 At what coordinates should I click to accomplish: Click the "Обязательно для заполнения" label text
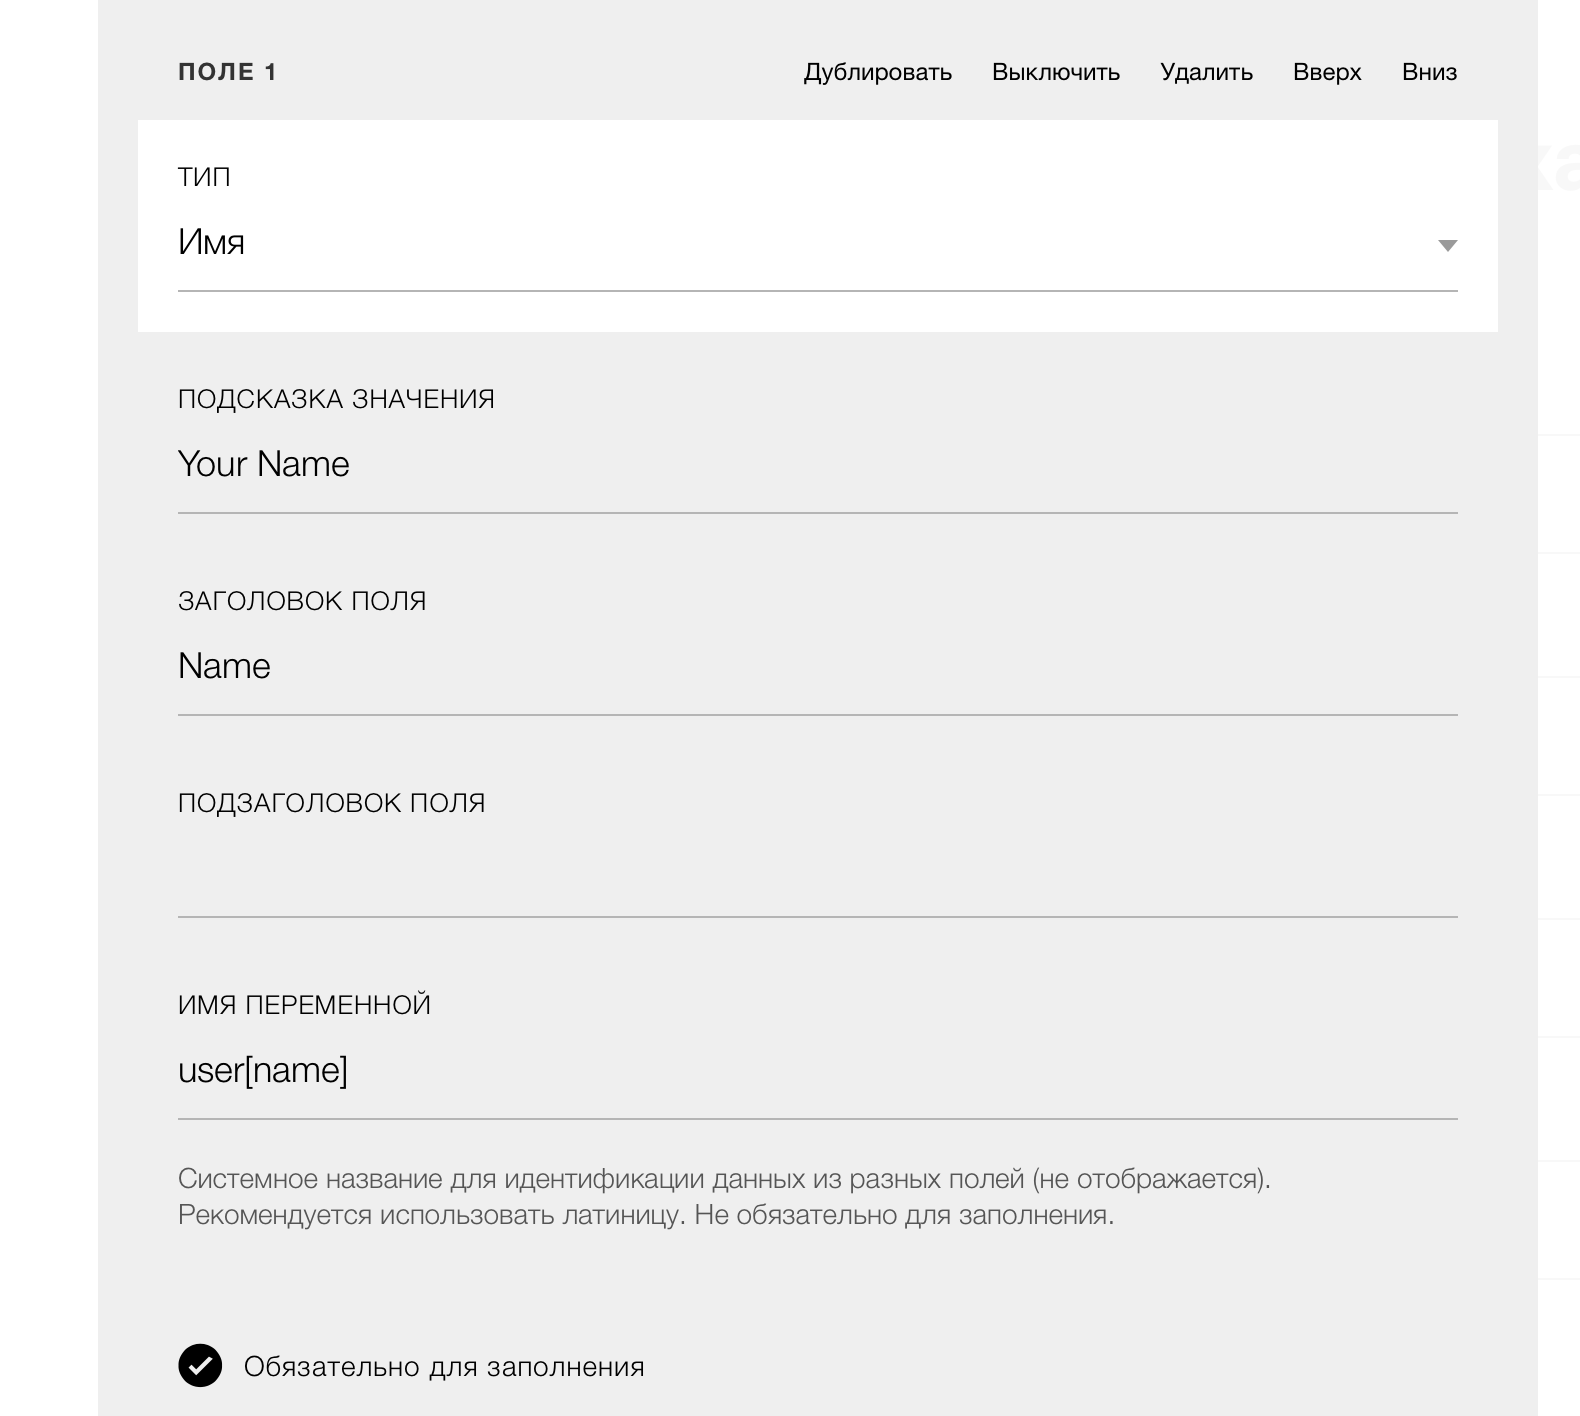pyautogui.click(x=444, y=1367)
